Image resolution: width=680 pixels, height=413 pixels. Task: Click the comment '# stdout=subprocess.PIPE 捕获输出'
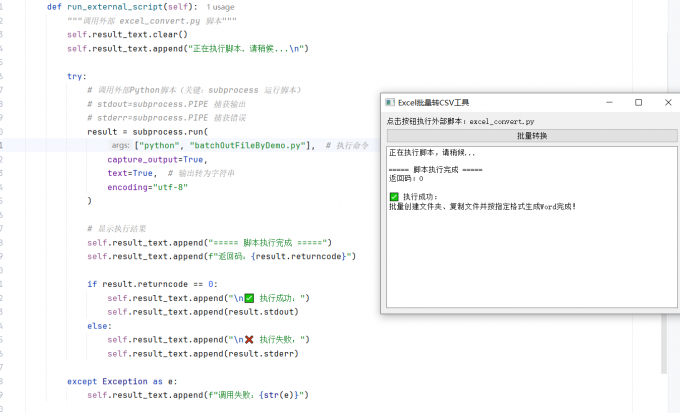pyautogui.click(x=167, y=104)
